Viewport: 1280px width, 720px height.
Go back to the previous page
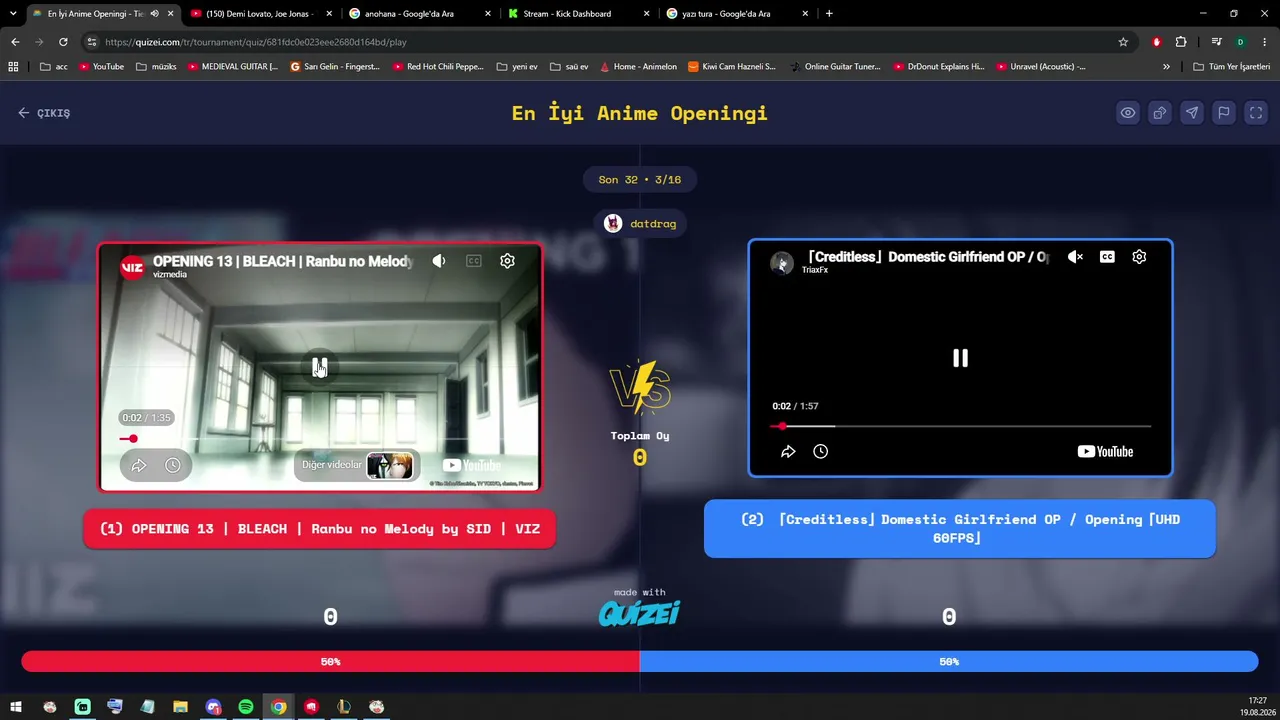[15, 42]
